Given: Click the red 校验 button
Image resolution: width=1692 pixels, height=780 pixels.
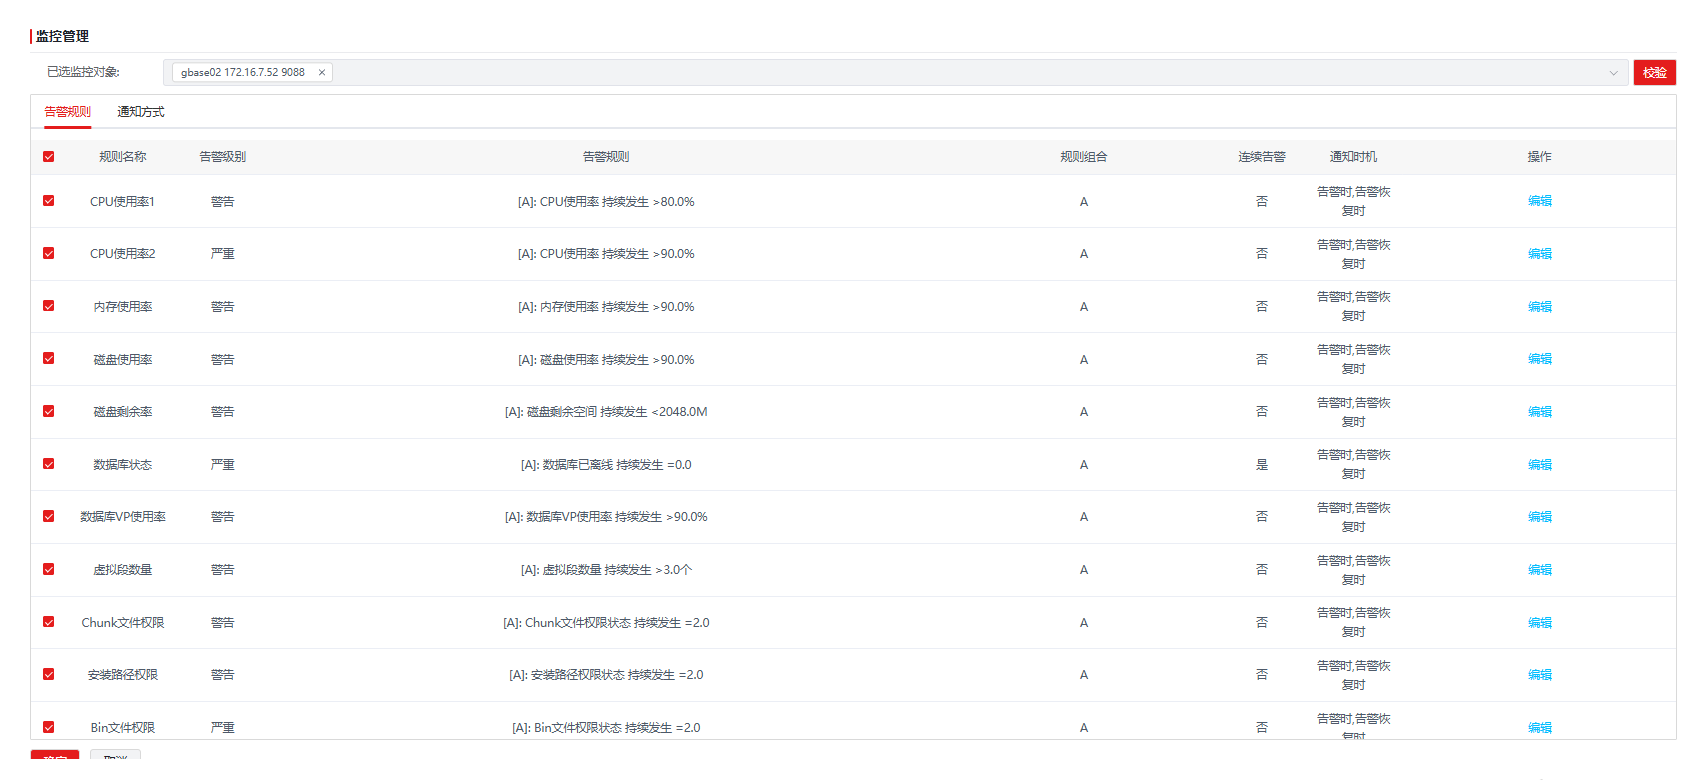Looking at the screenshot, I should point(1654,73).
